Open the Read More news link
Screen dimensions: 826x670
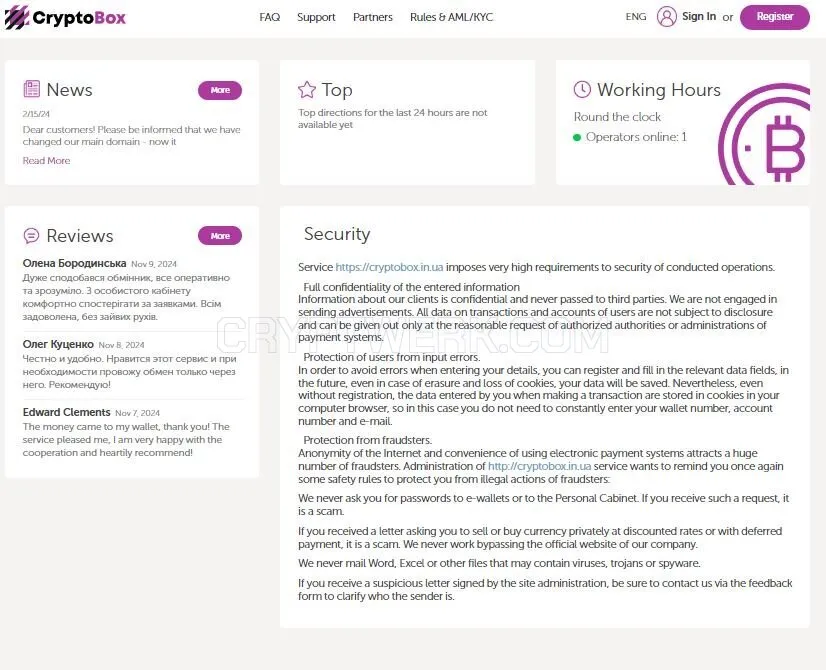point(46,161)
